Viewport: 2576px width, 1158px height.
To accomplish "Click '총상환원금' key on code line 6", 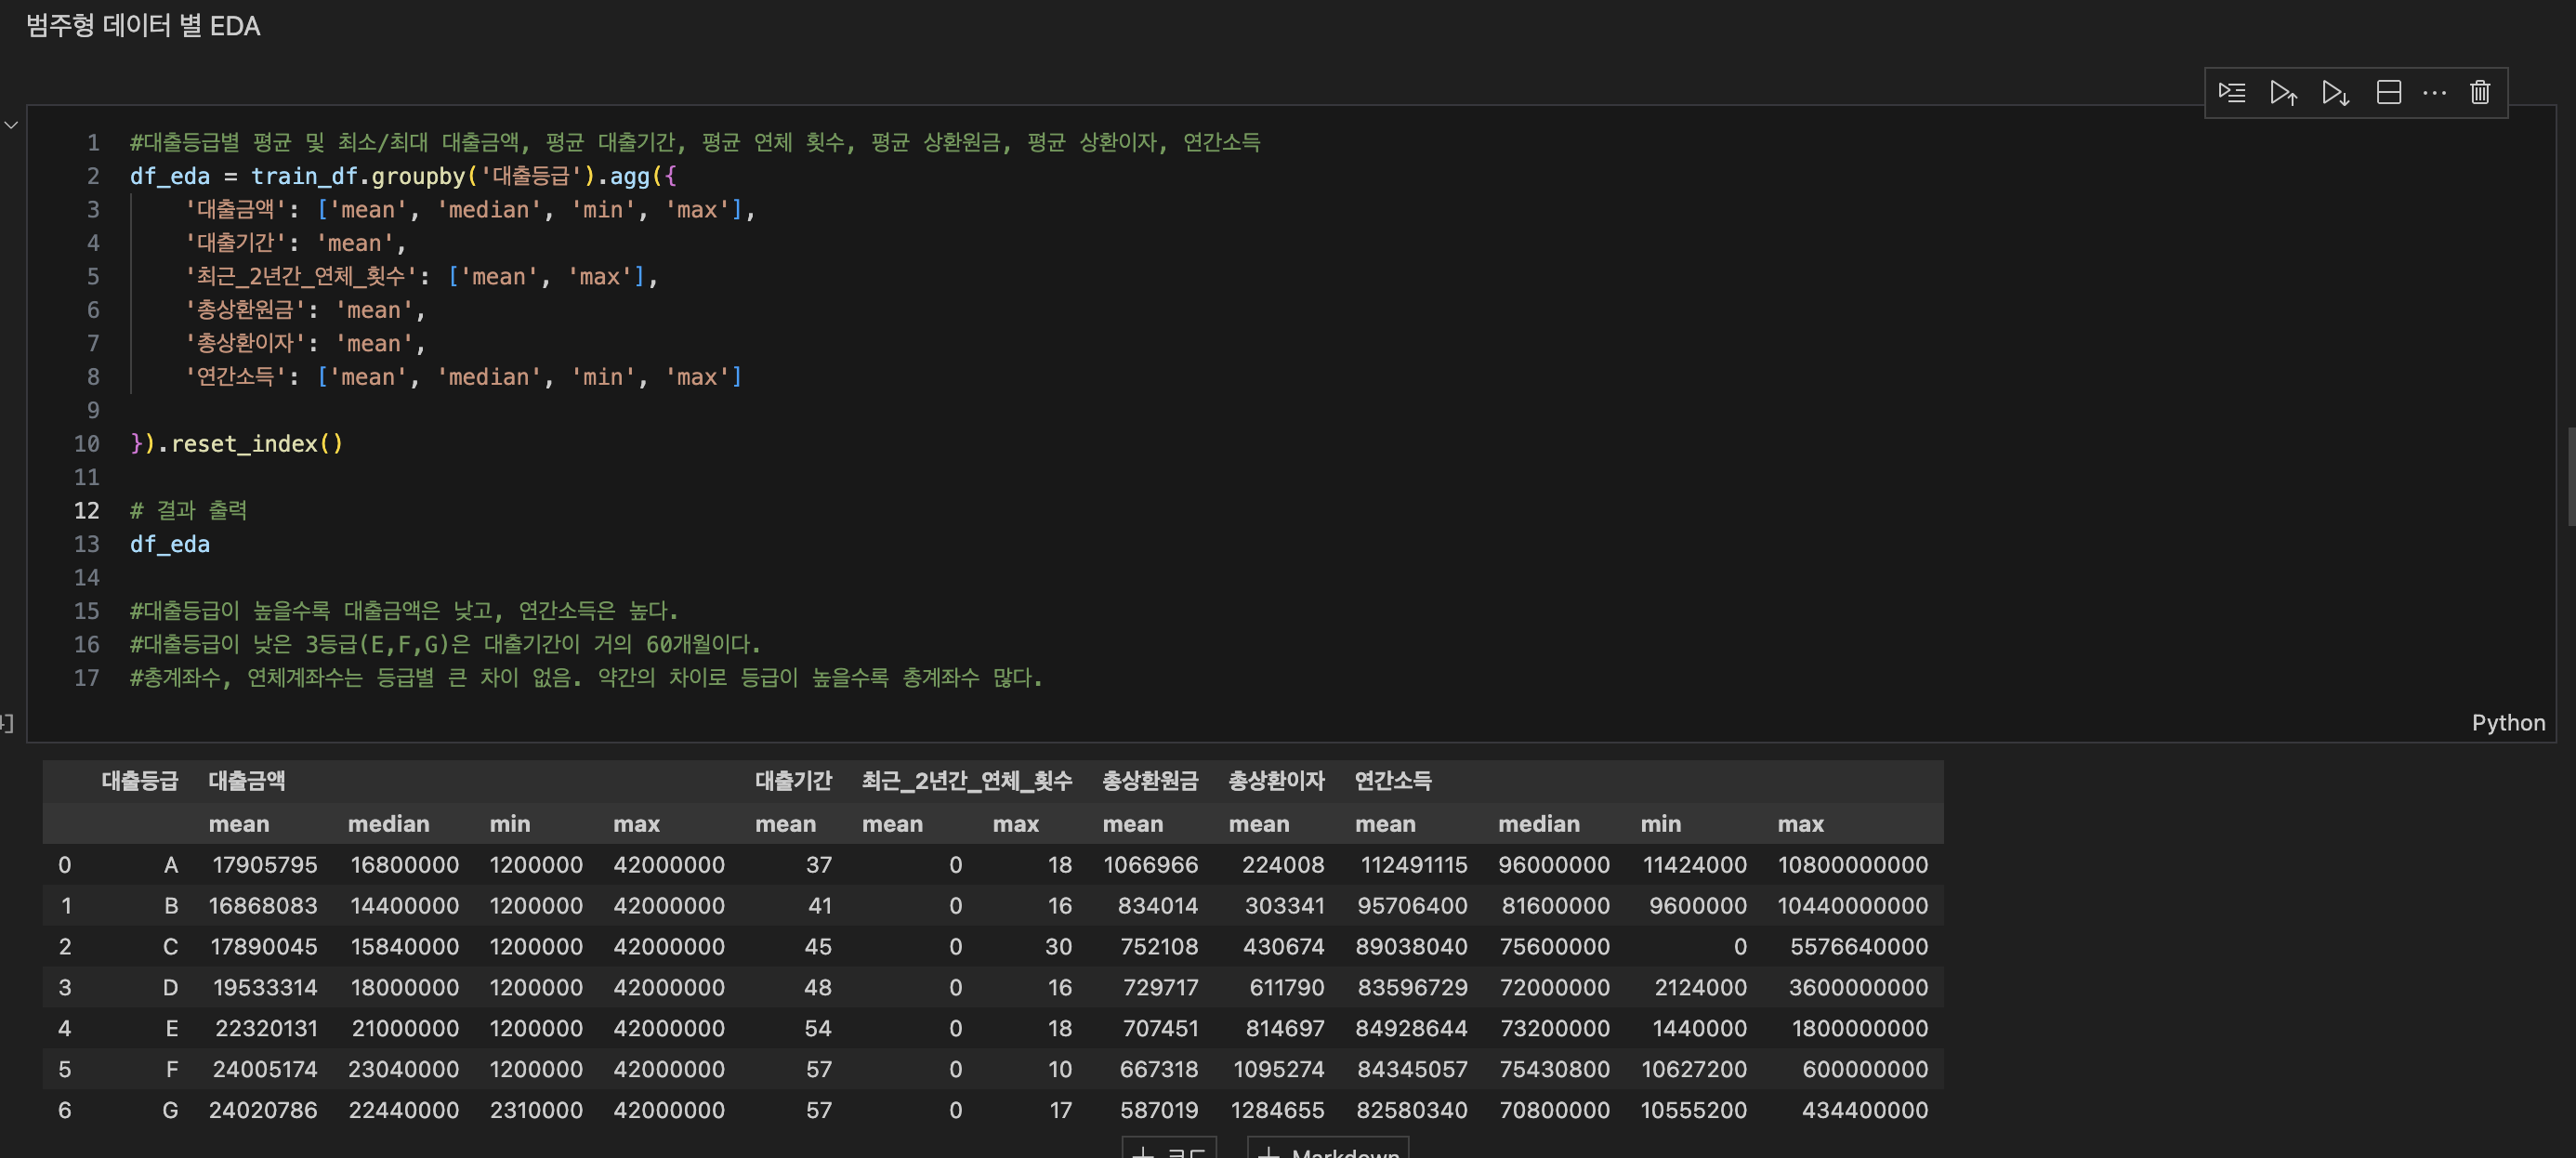I will click(245, 310).
